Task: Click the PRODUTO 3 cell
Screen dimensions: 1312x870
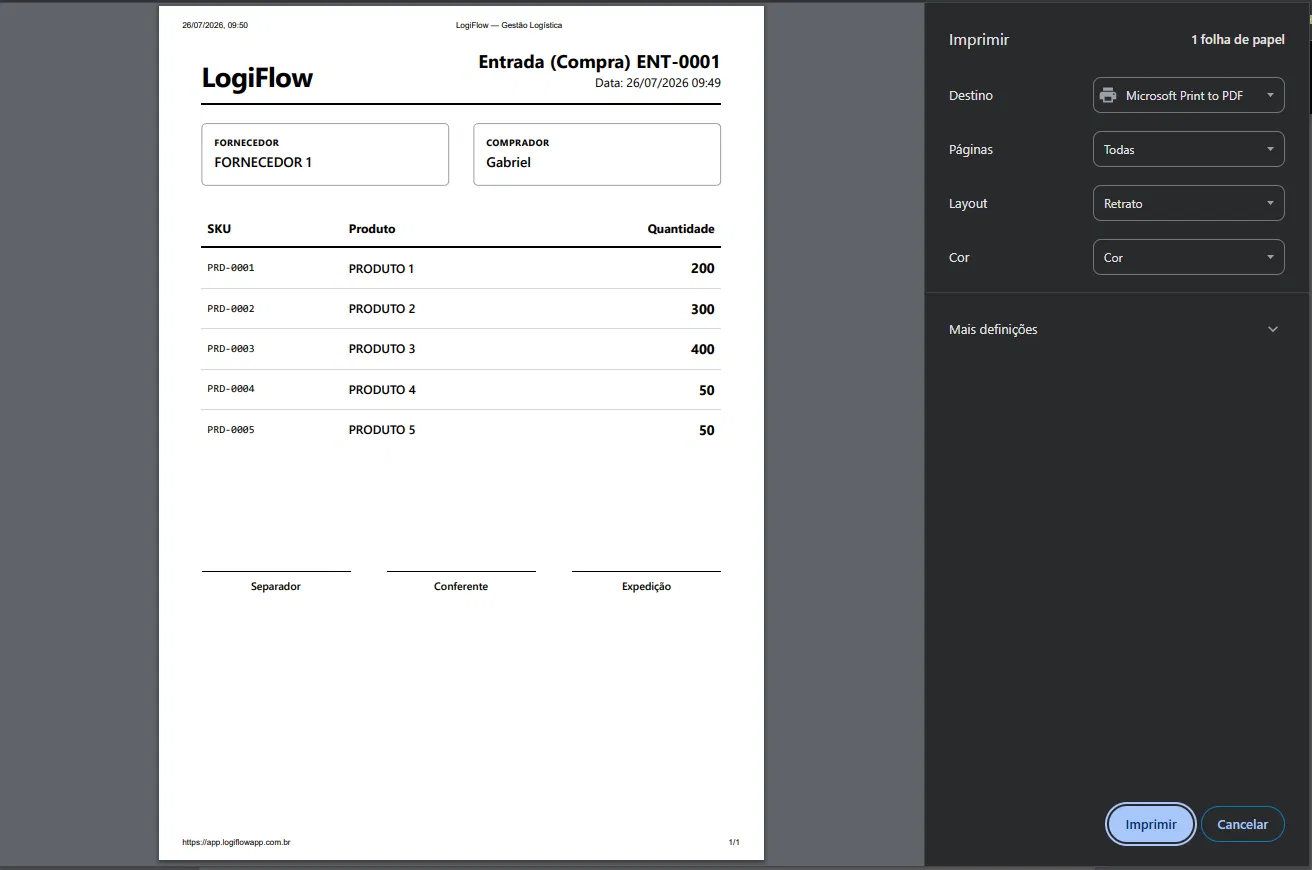Action: [x=382, y=349]
